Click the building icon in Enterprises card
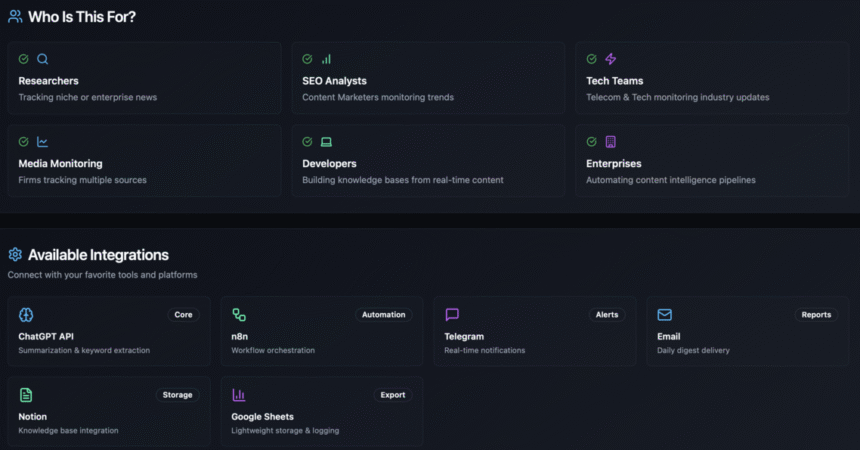This screenshot has width=860, height=450. click(610, 142)
